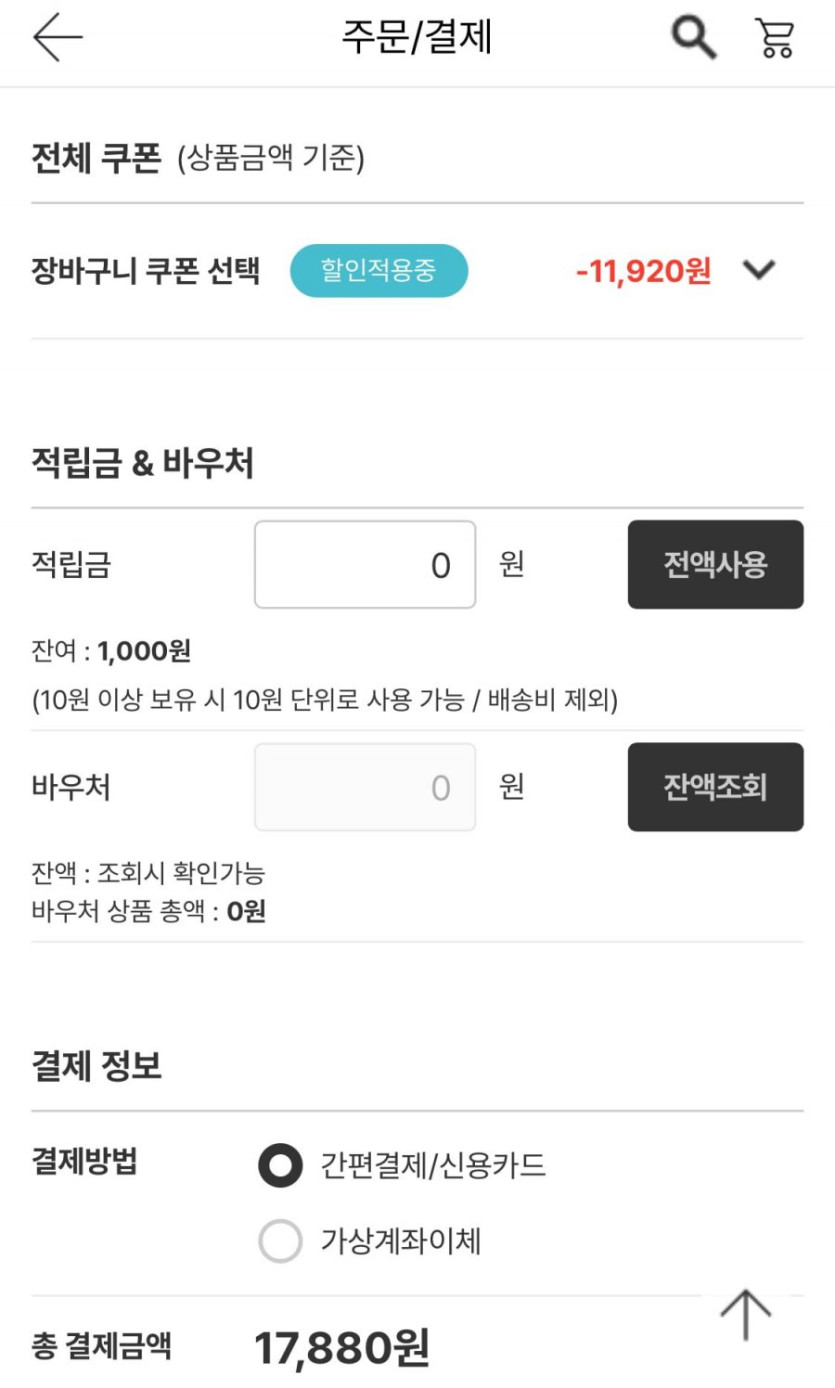Click the 장바구니 쿠폰 선택 row label
The width and height of the screenshot is (835, 1388).
pyautogui.click(x=146, y=271)
